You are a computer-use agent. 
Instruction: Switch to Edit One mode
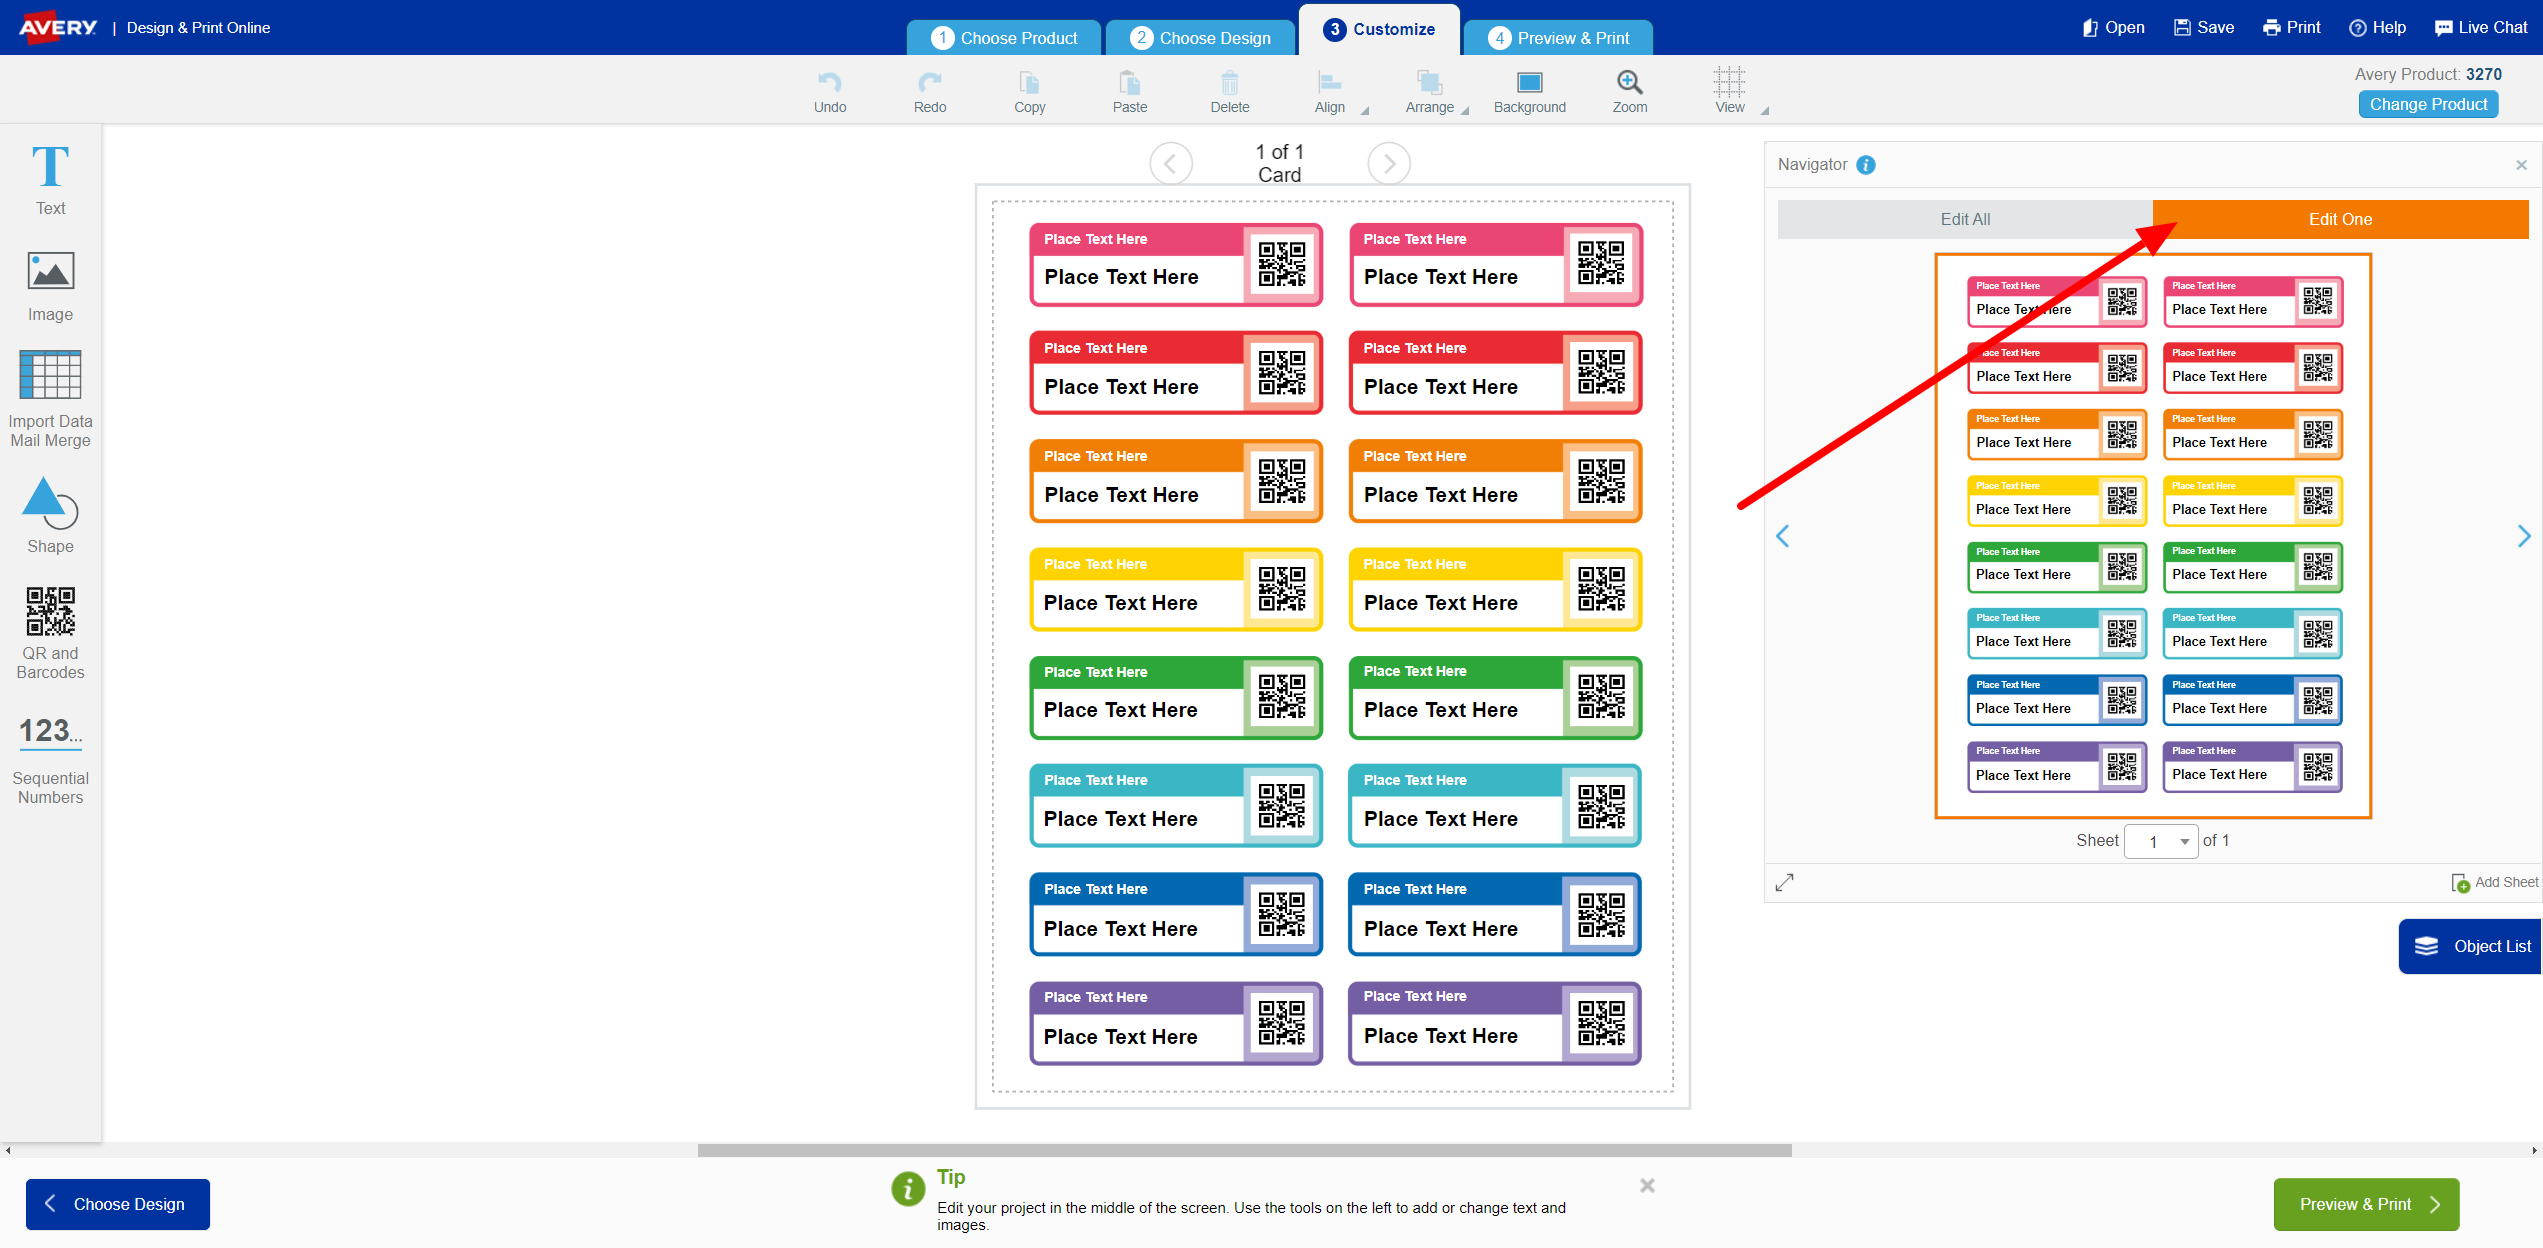pos(2340,219)
